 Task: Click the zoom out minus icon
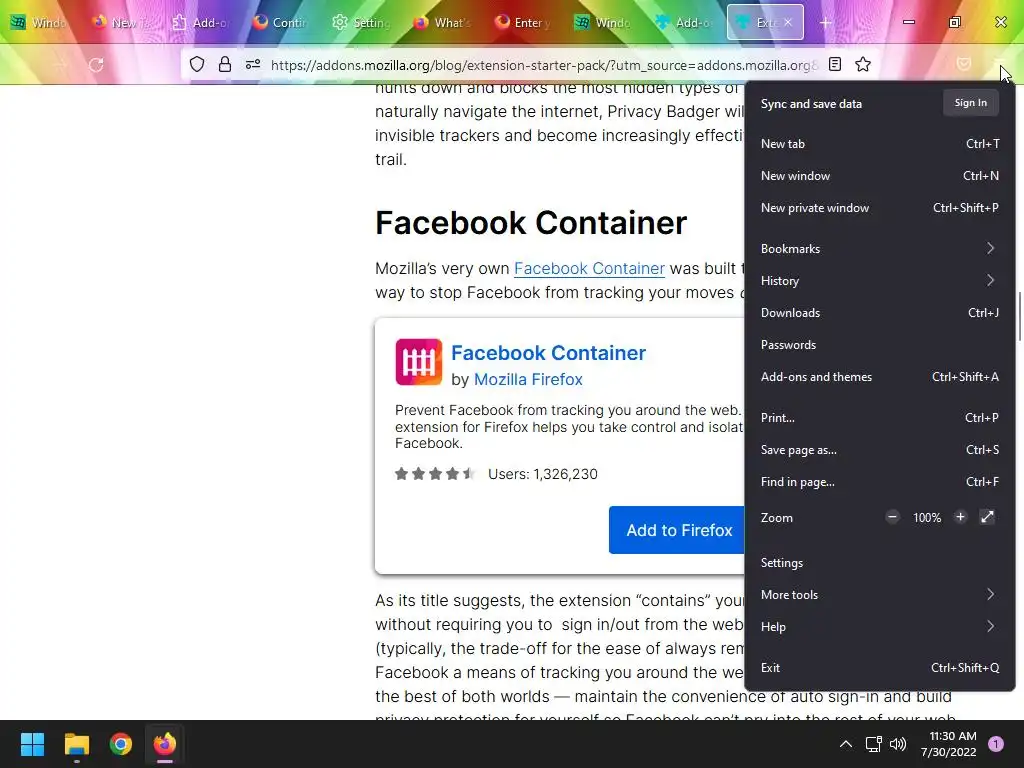(x=892, y=517)
